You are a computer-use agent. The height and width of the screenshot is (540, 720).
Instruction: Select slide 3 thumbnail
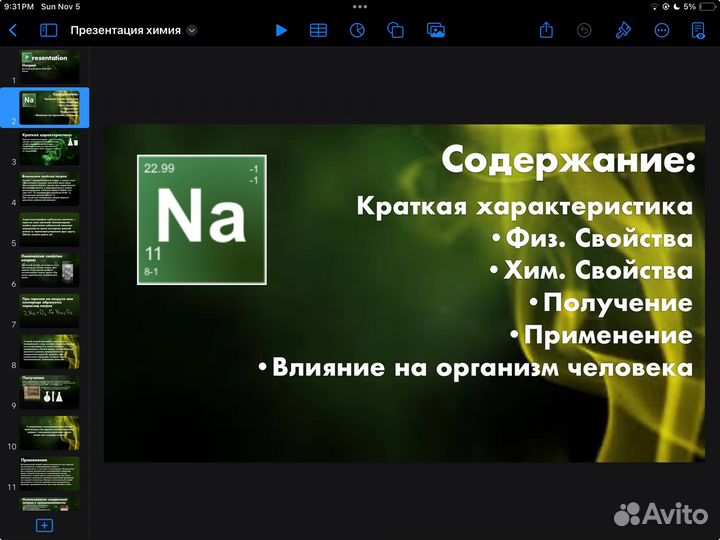50,148
